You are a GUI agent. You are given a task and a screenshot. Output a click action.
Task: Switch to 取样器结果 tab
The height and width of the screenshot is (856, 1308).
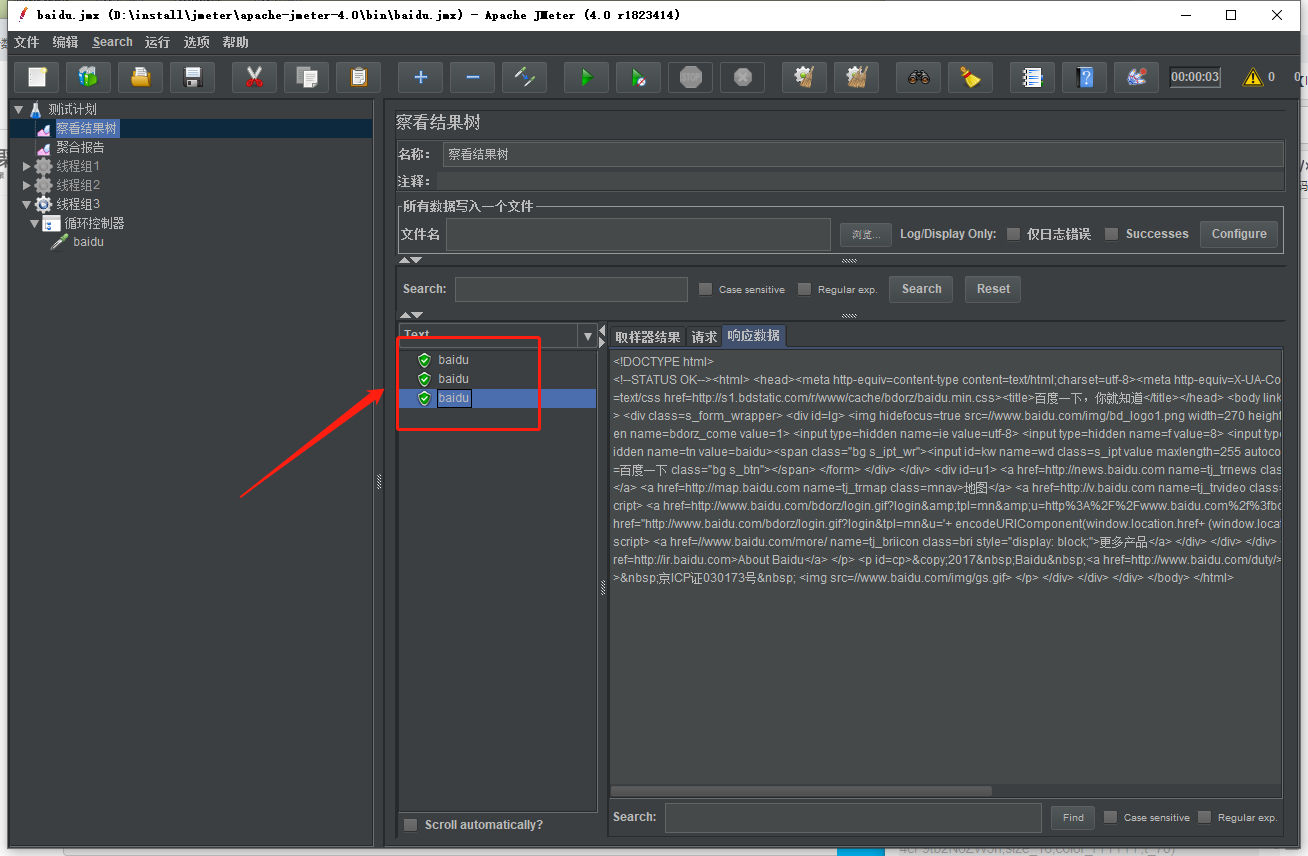click(648, 337)
